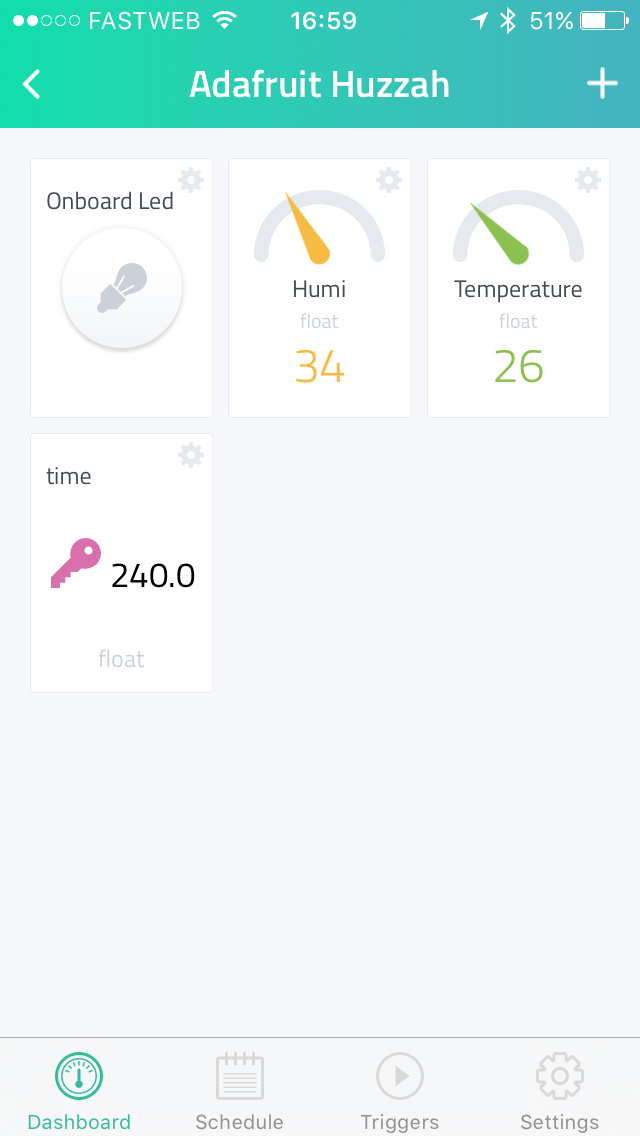Image resolution: width=640 pixels, height=1136 pixels.
Task: Tap the Adafruit Huzzah title
Action: pos(320,85)
